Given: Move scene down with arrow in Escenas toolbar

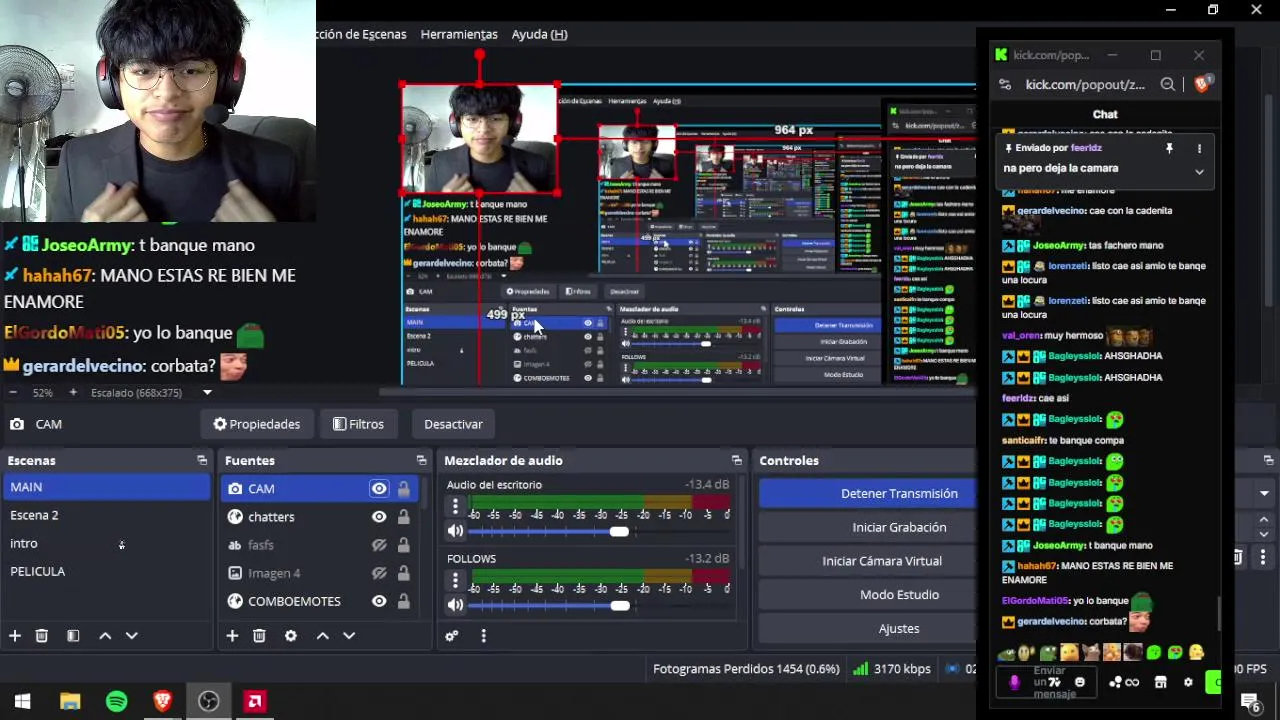Looking at the screenshot, I should click(131, 636).
